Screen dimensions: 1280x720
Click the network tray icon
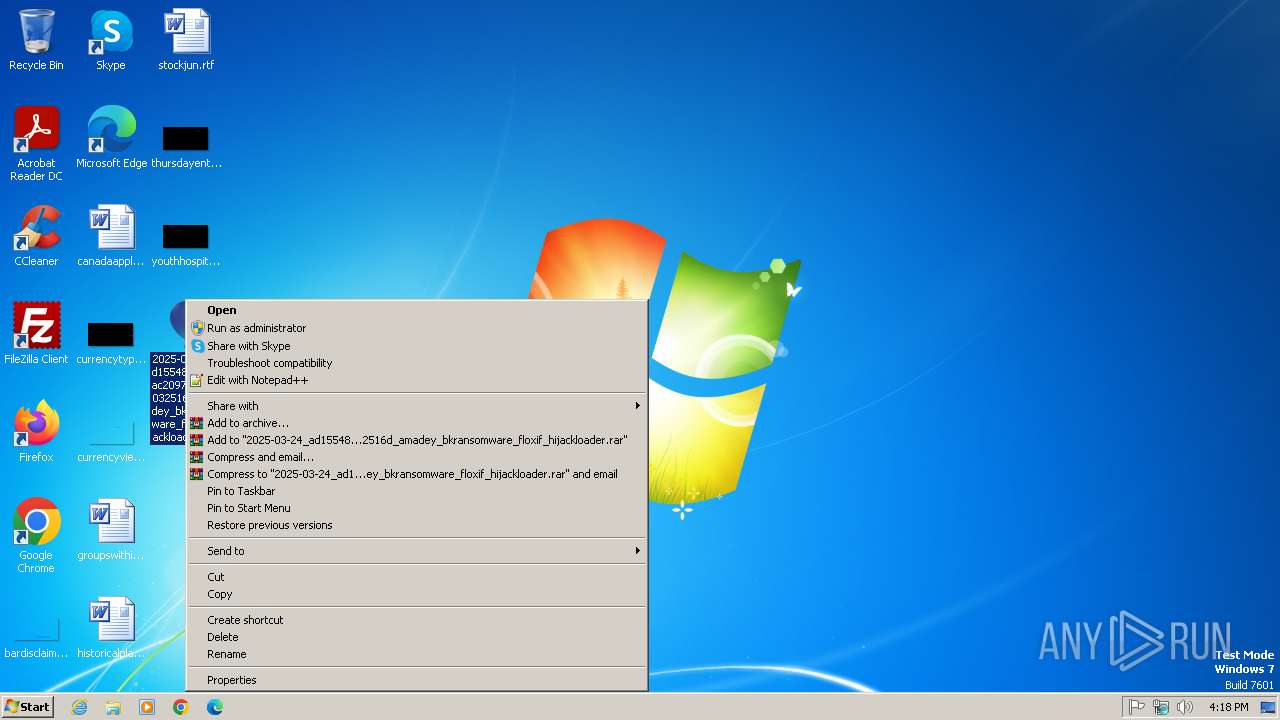1161,707
